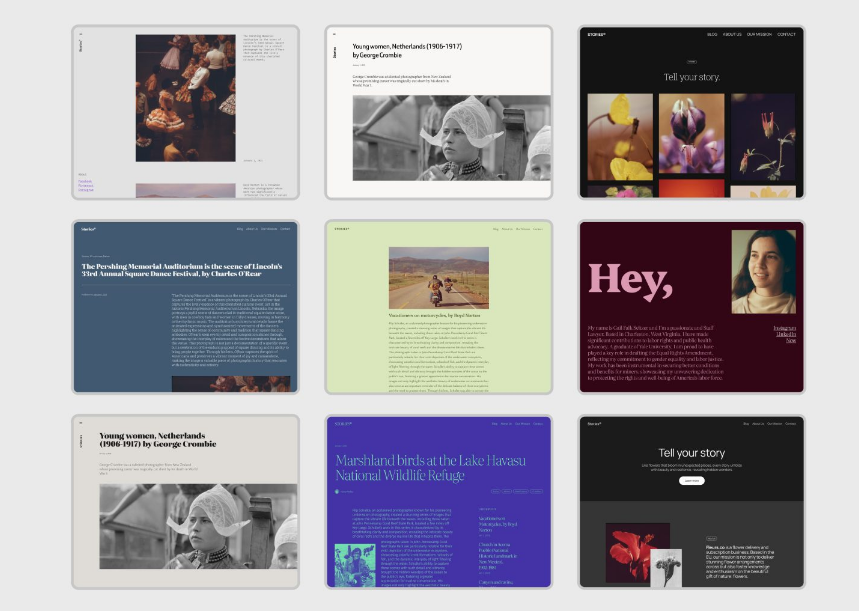The image size is (859, 611).
Task: Click BLOG in black Stories template nav
Action: tap(712, 35)
